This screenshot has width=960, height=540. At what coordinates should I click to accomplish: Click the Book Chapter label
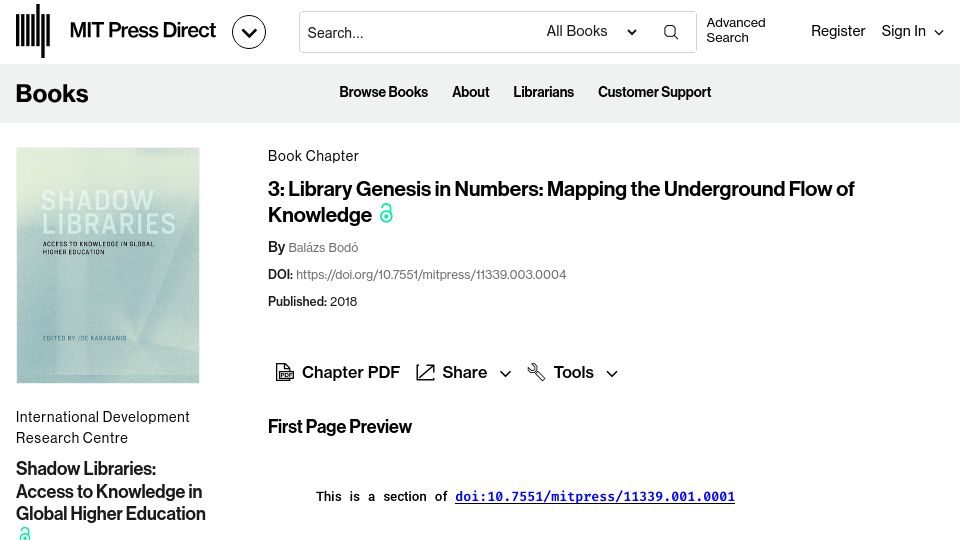click(313, 156)
